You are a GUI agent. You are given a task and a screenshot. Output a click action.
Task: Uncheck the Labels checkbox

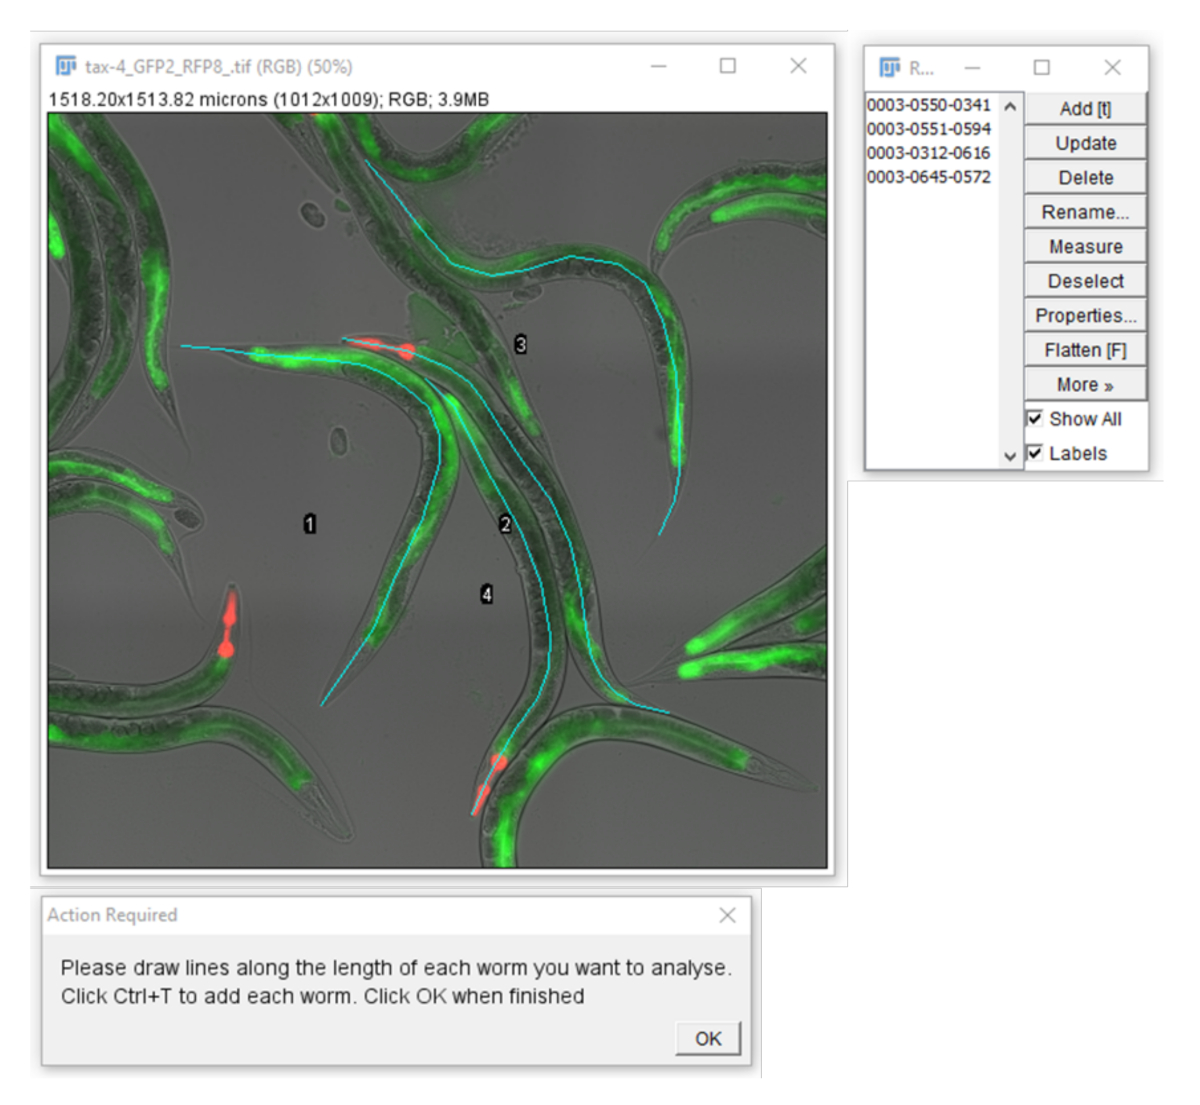(x=1035, y=453)
